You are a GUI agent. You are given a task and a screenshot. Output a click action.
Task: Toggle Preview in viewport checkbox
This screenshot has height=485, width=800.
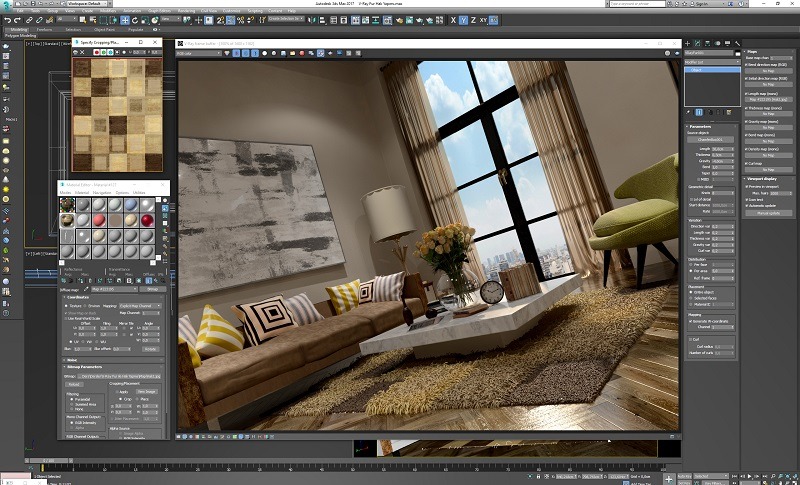745,186
